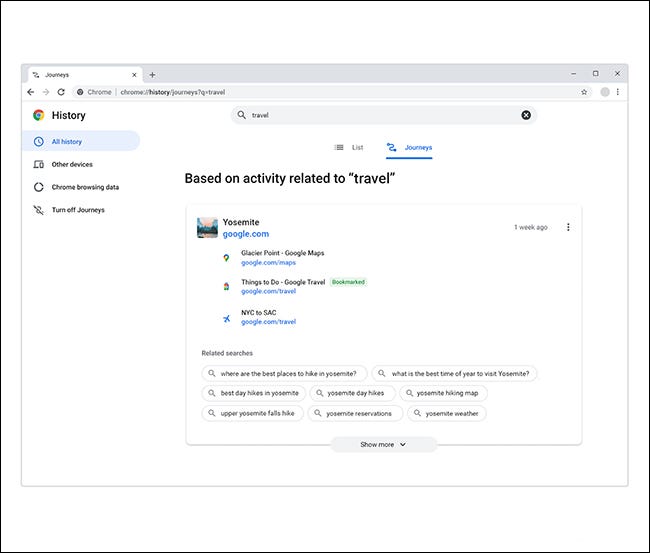The width and height of the screenshot is (650, 553).
Task: Expand results with Show more
Action: click(383, 444)
